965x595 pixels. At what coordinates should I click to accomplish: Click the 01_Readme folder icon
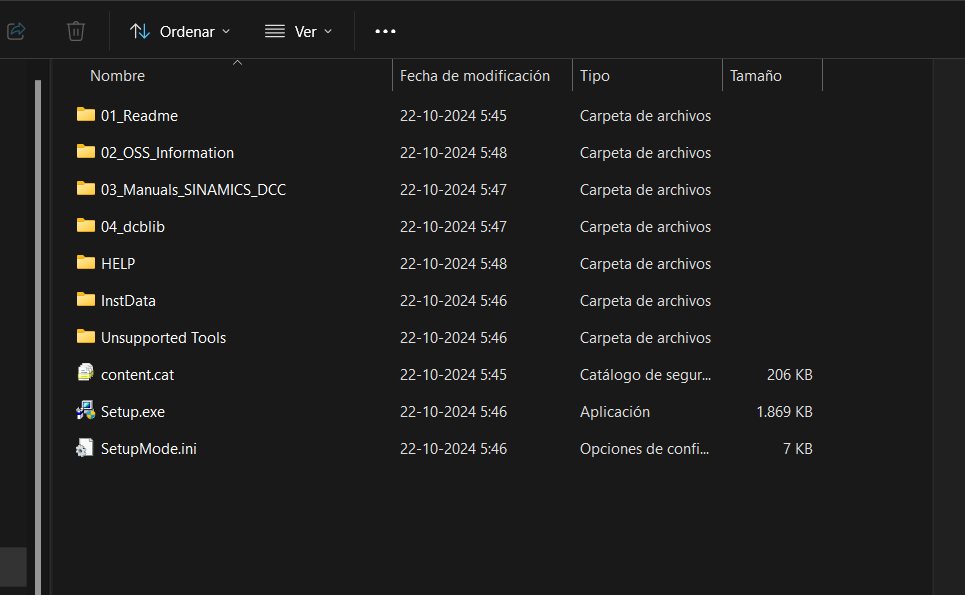[x=85, y=115]
